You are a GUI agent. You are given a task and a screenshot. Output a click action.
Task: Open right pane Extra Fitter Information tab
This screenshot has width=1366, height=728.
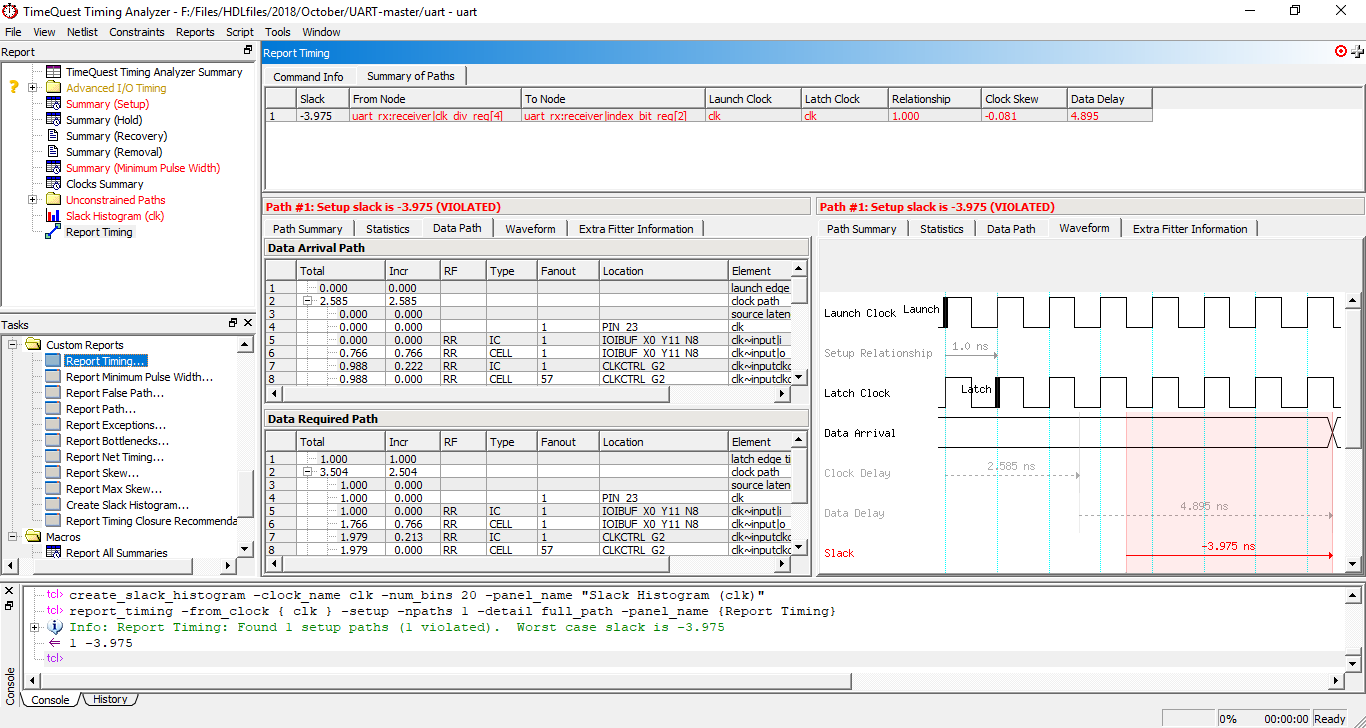click(1190, 229)
